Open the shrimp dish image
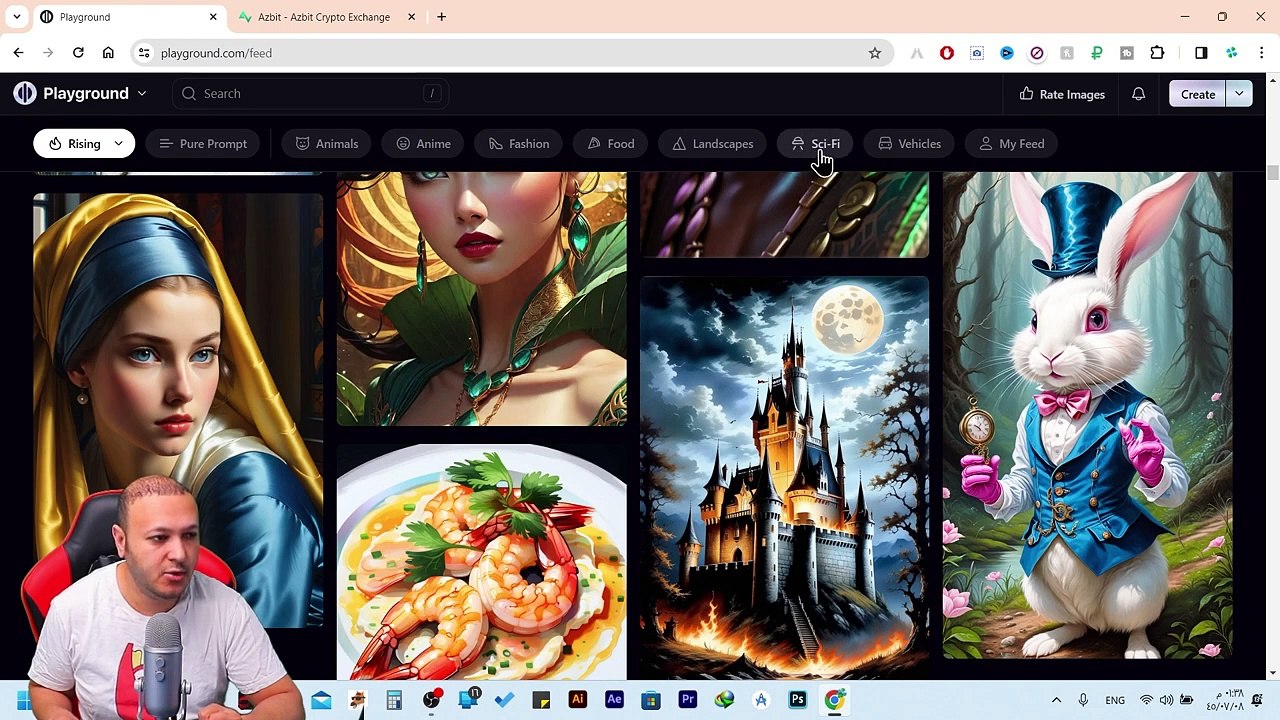 pyautogui.click(x=482, y=563)
